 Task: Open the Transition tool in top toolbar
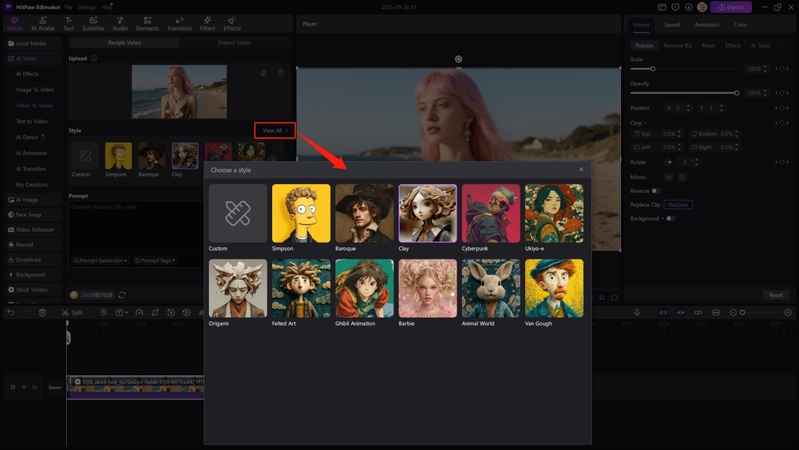tap(179, 23)
